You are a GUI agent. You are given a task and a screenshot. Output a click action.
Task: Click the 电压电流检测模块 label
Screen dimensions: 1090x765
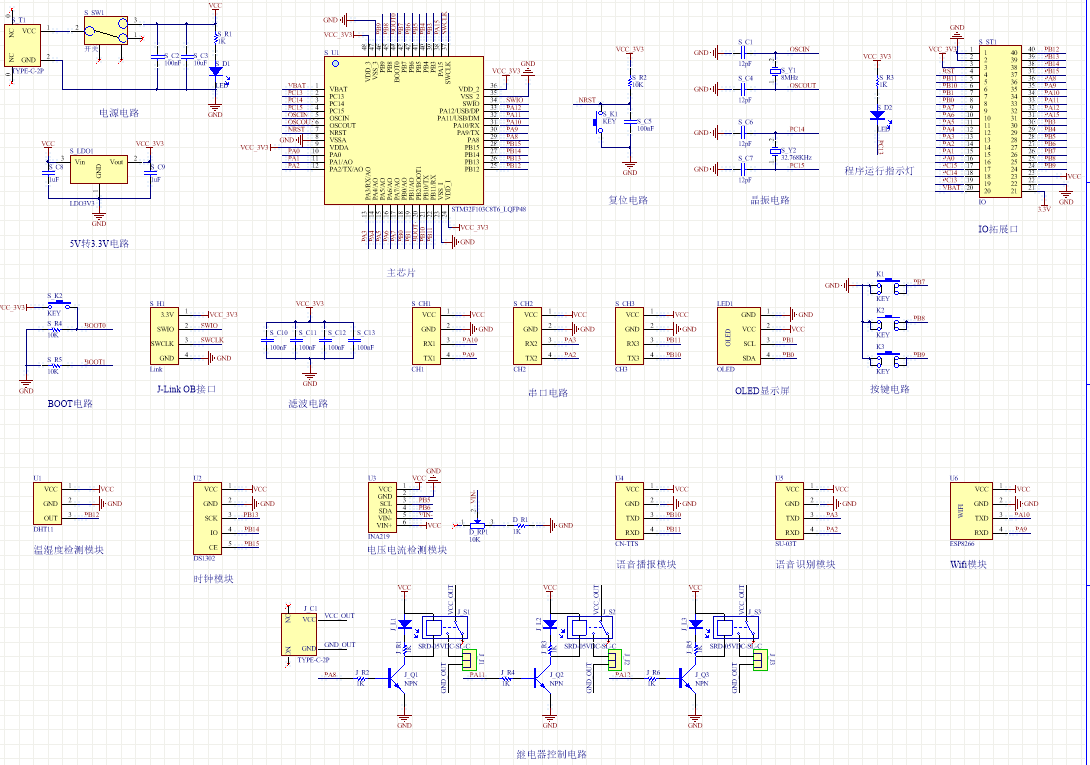tap(407, 549)
